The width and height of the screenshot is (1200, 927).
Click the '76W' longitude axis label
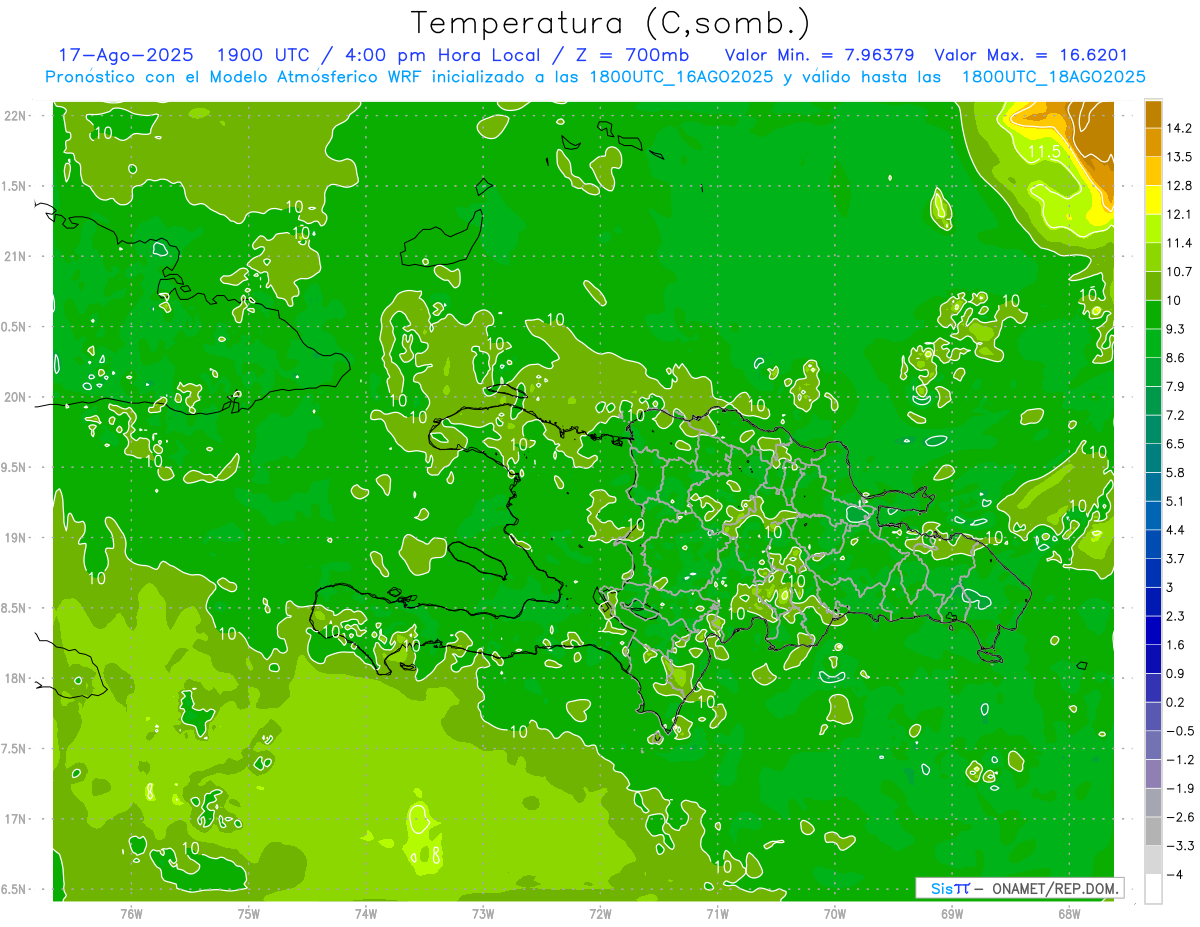click(x=131, y=914)
